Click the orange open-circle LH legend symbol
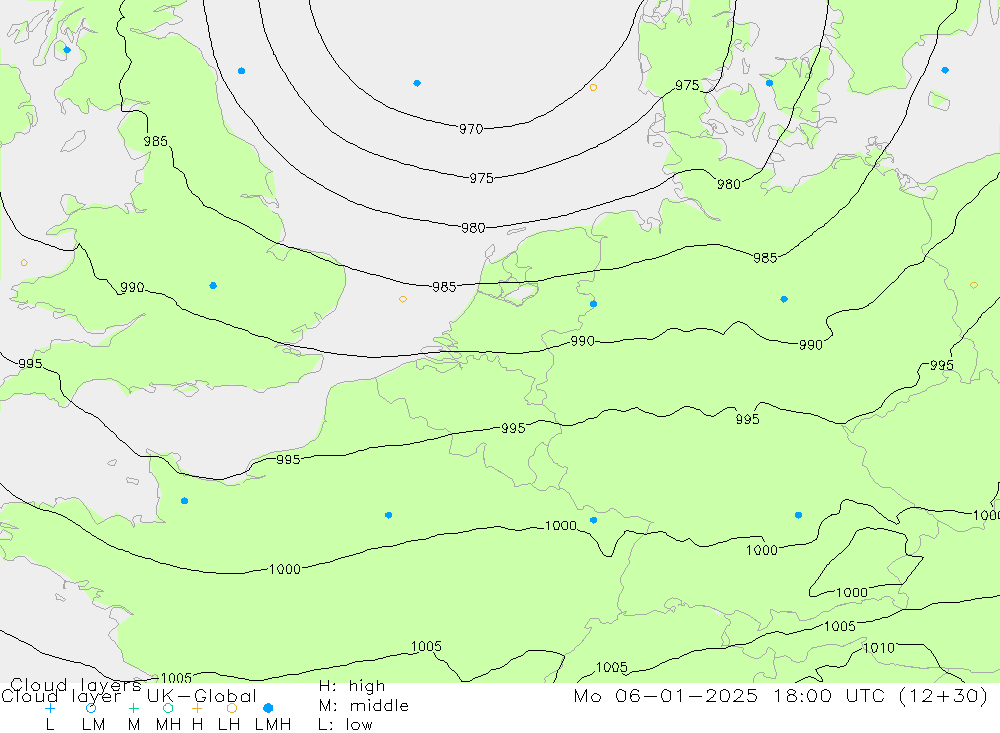 232,708
